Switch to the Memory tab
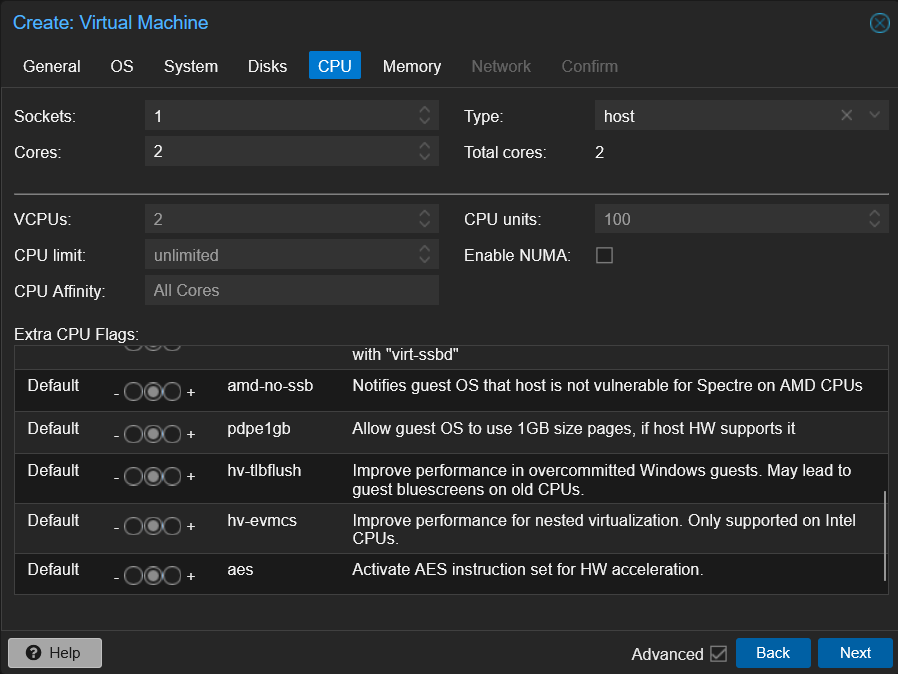The width and height of the screenshot is (898, 674). 411,66
